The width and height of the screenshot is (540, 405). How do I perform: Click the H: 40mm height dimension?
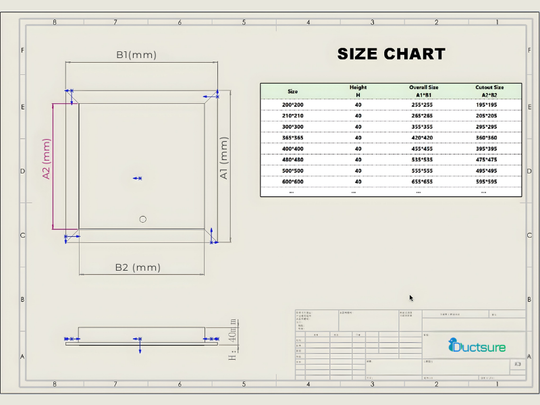tap(233, 340)
